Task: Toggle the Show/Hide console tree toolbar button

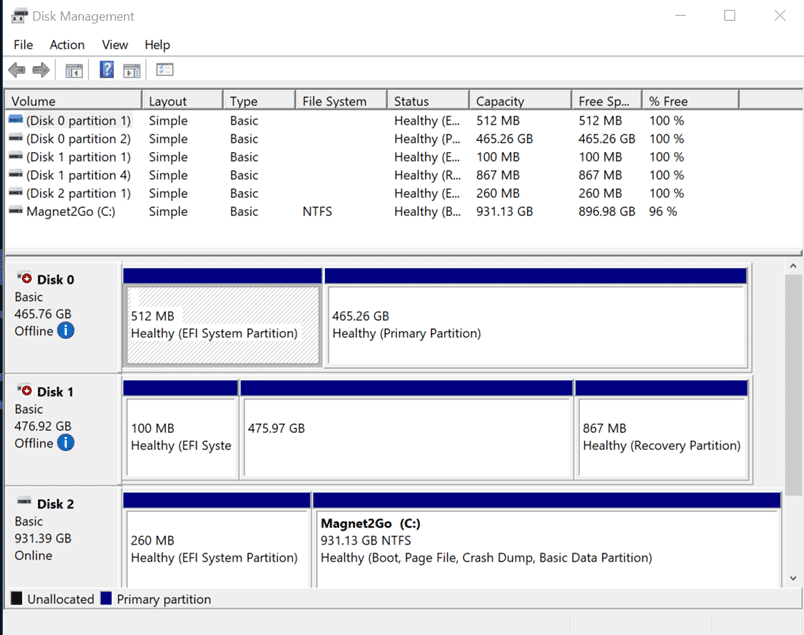Action: click(72, 69)
